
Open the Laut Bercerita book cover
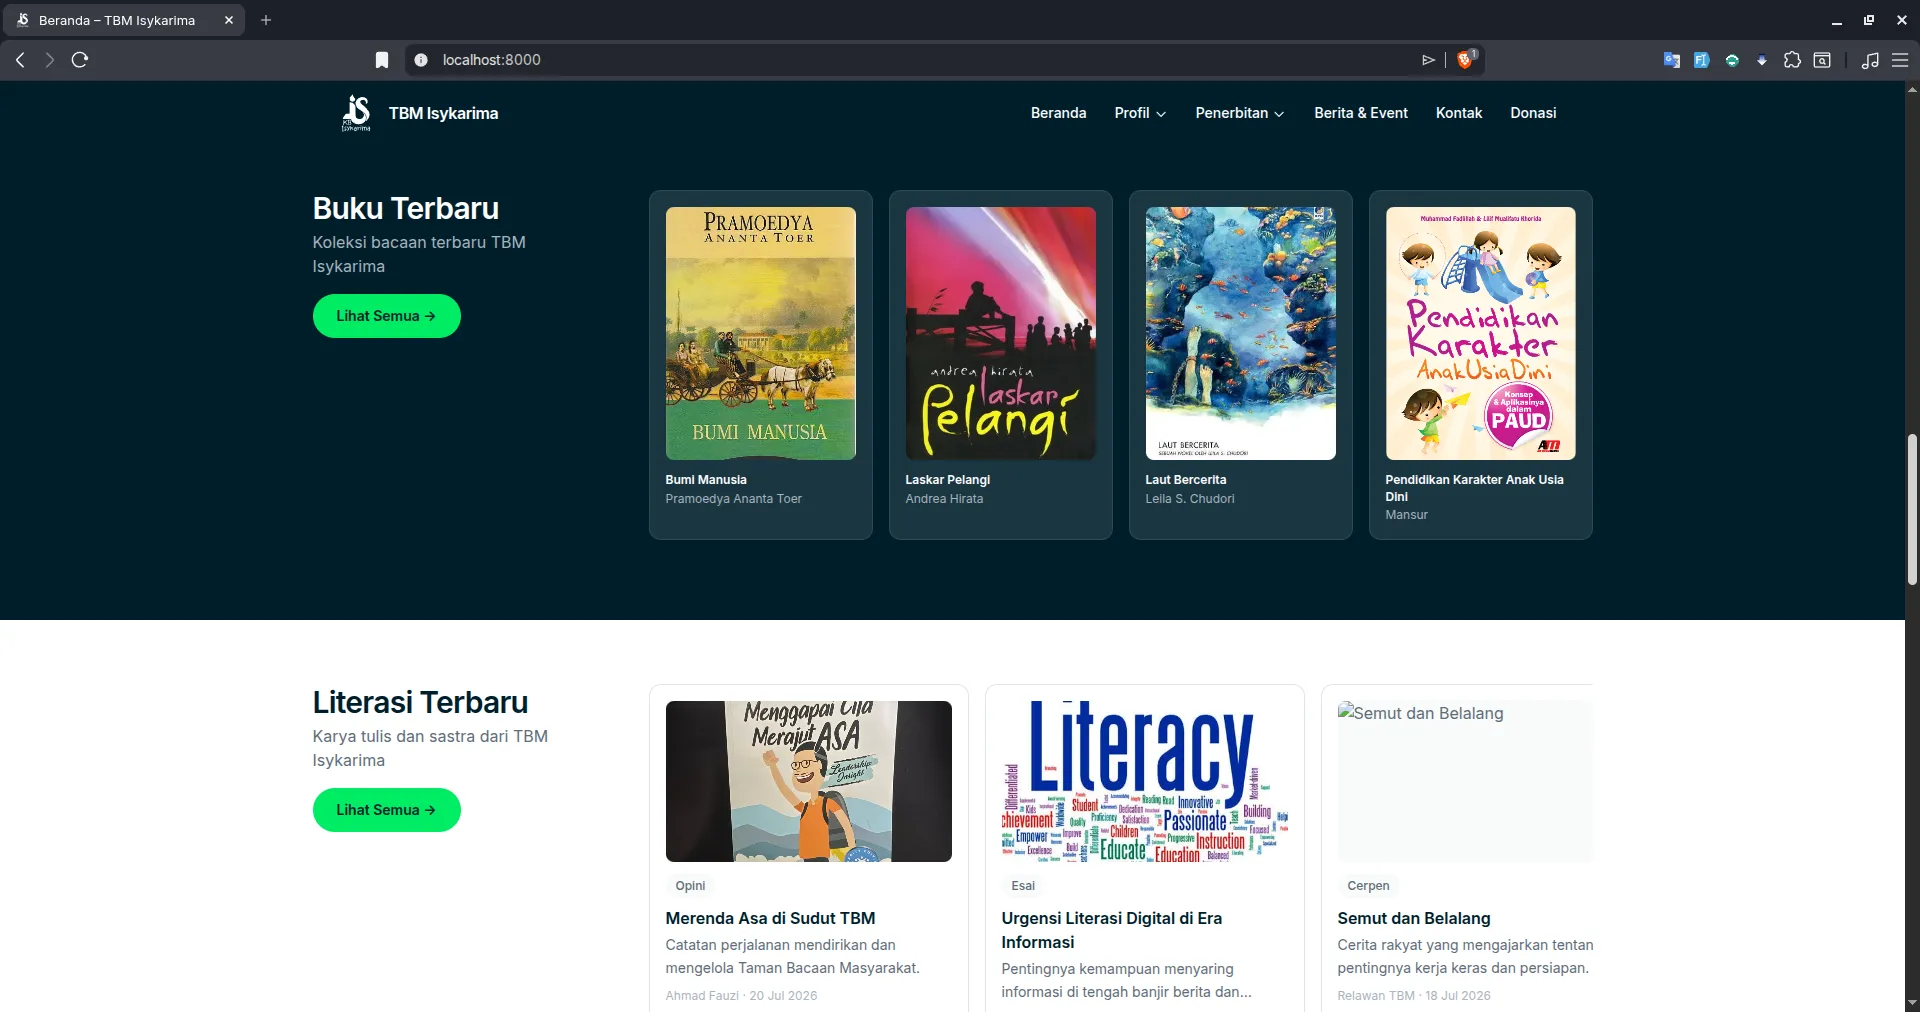(1241, 333)
